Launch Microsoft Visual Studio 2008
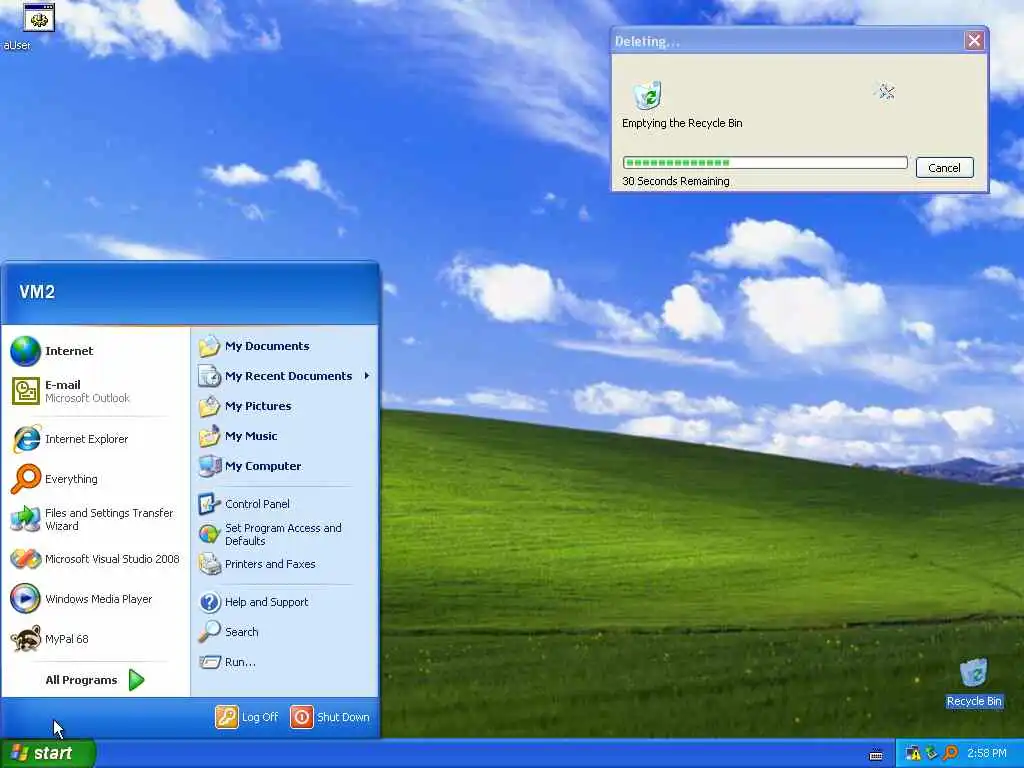The height and width of the screenshot is (768, 1024). [97, 559]
